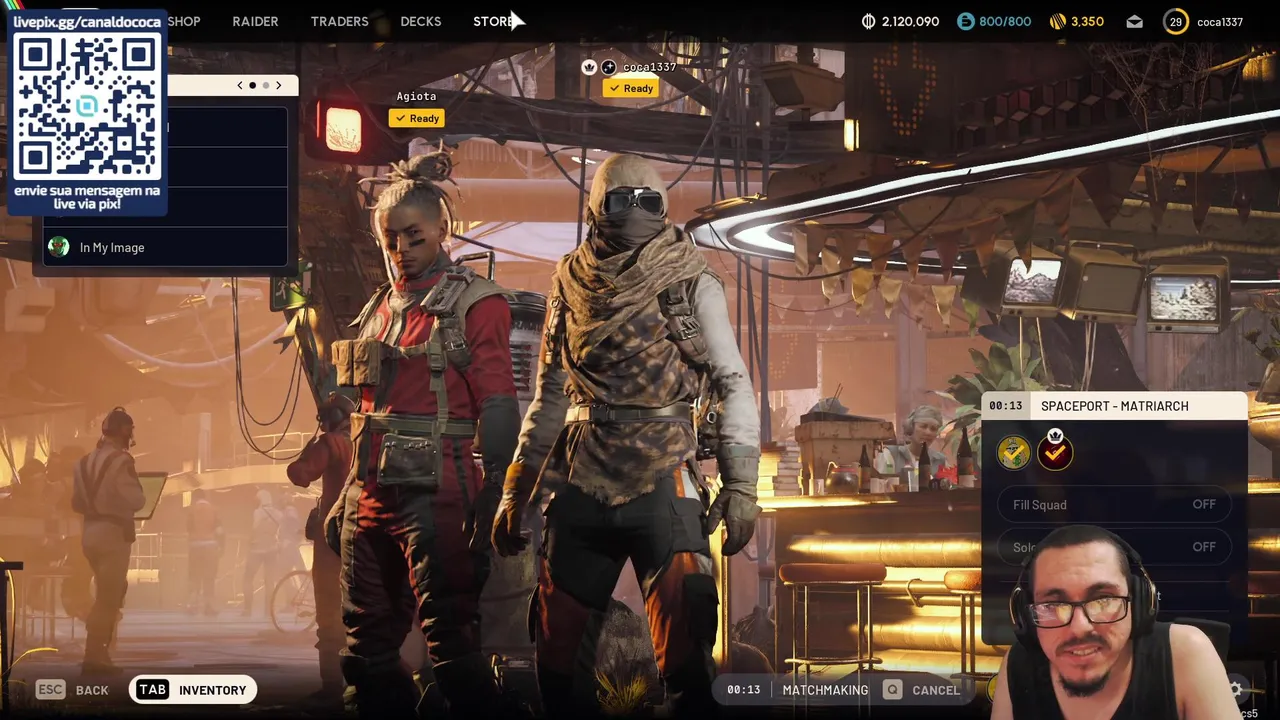Click the Agiota player name

pos(416,96)
